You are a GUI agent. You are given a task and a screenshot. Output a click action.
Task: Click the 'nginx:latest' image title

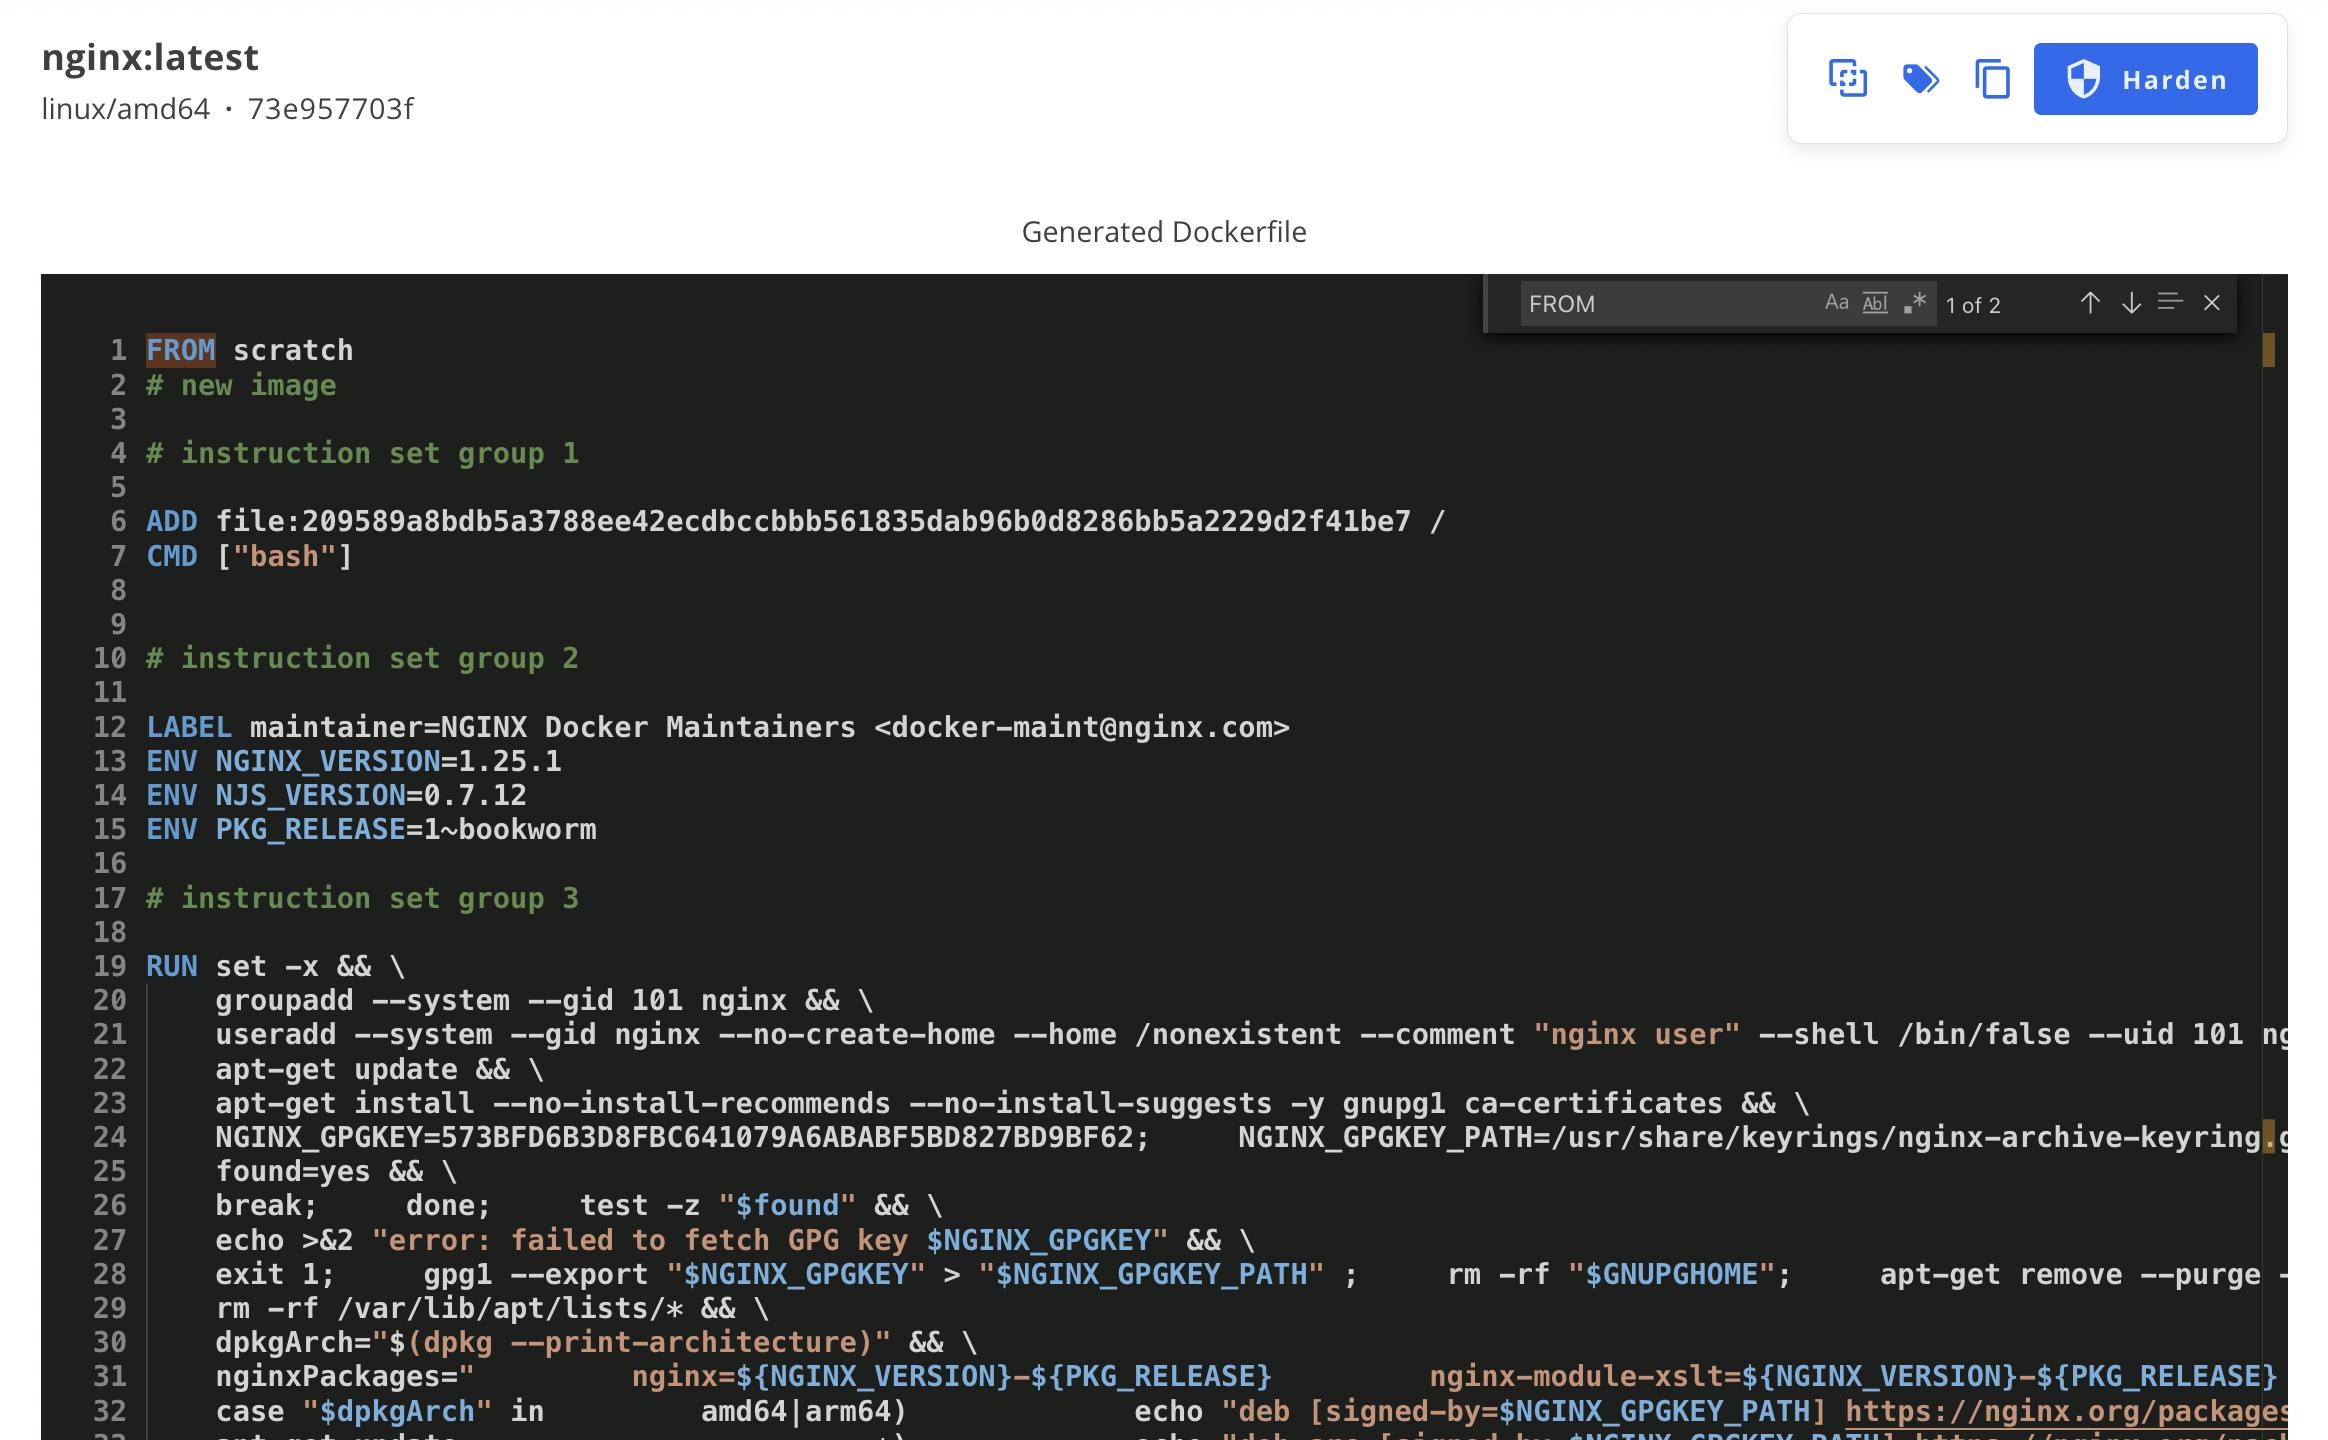150,58
